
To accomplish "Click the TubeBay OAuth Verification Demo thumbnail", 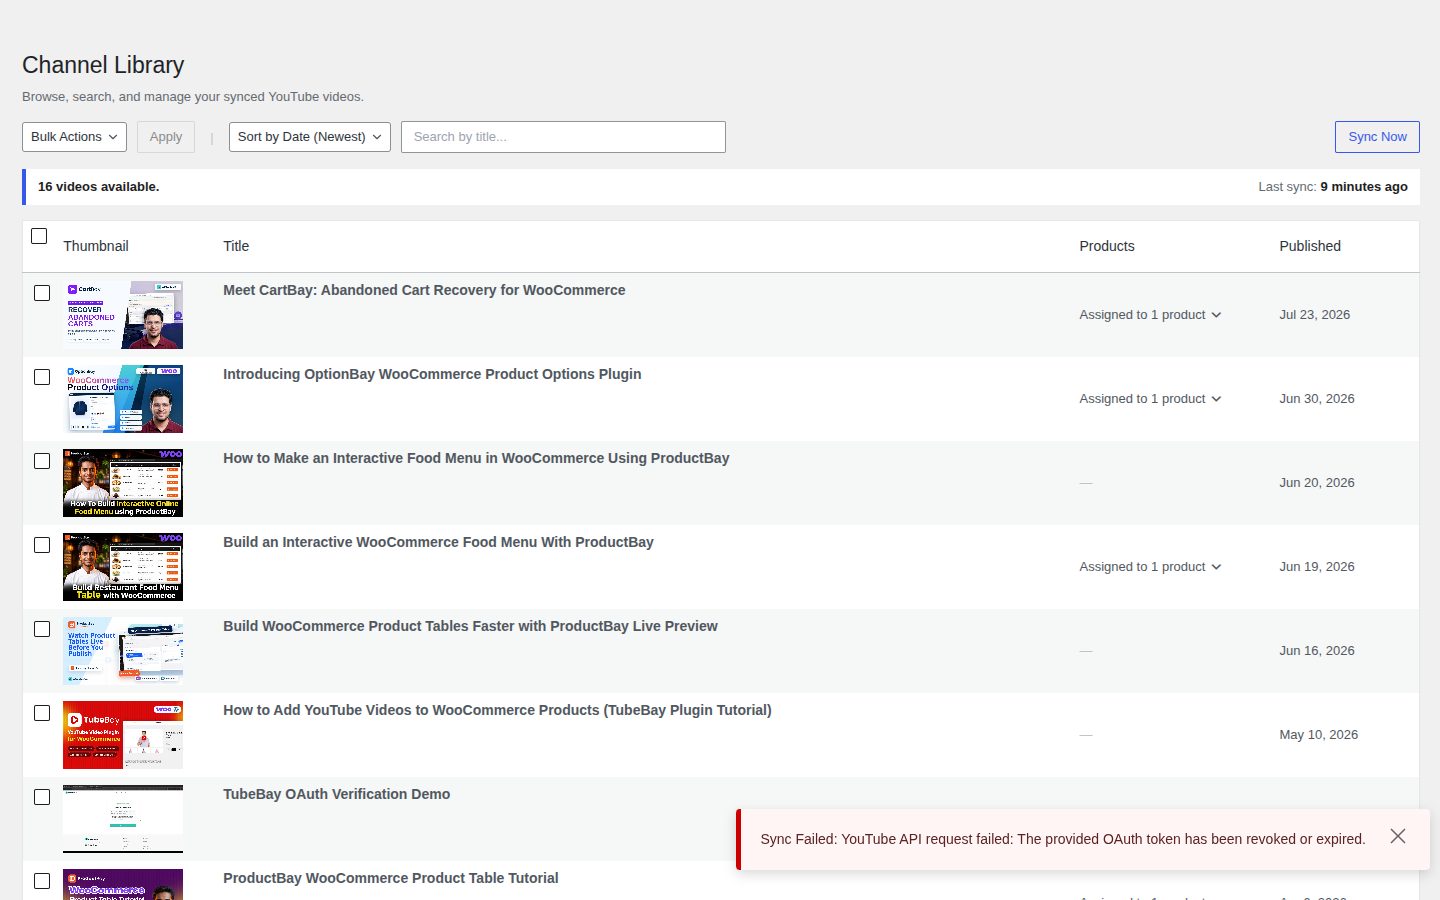I will click(x=123, y=819).
